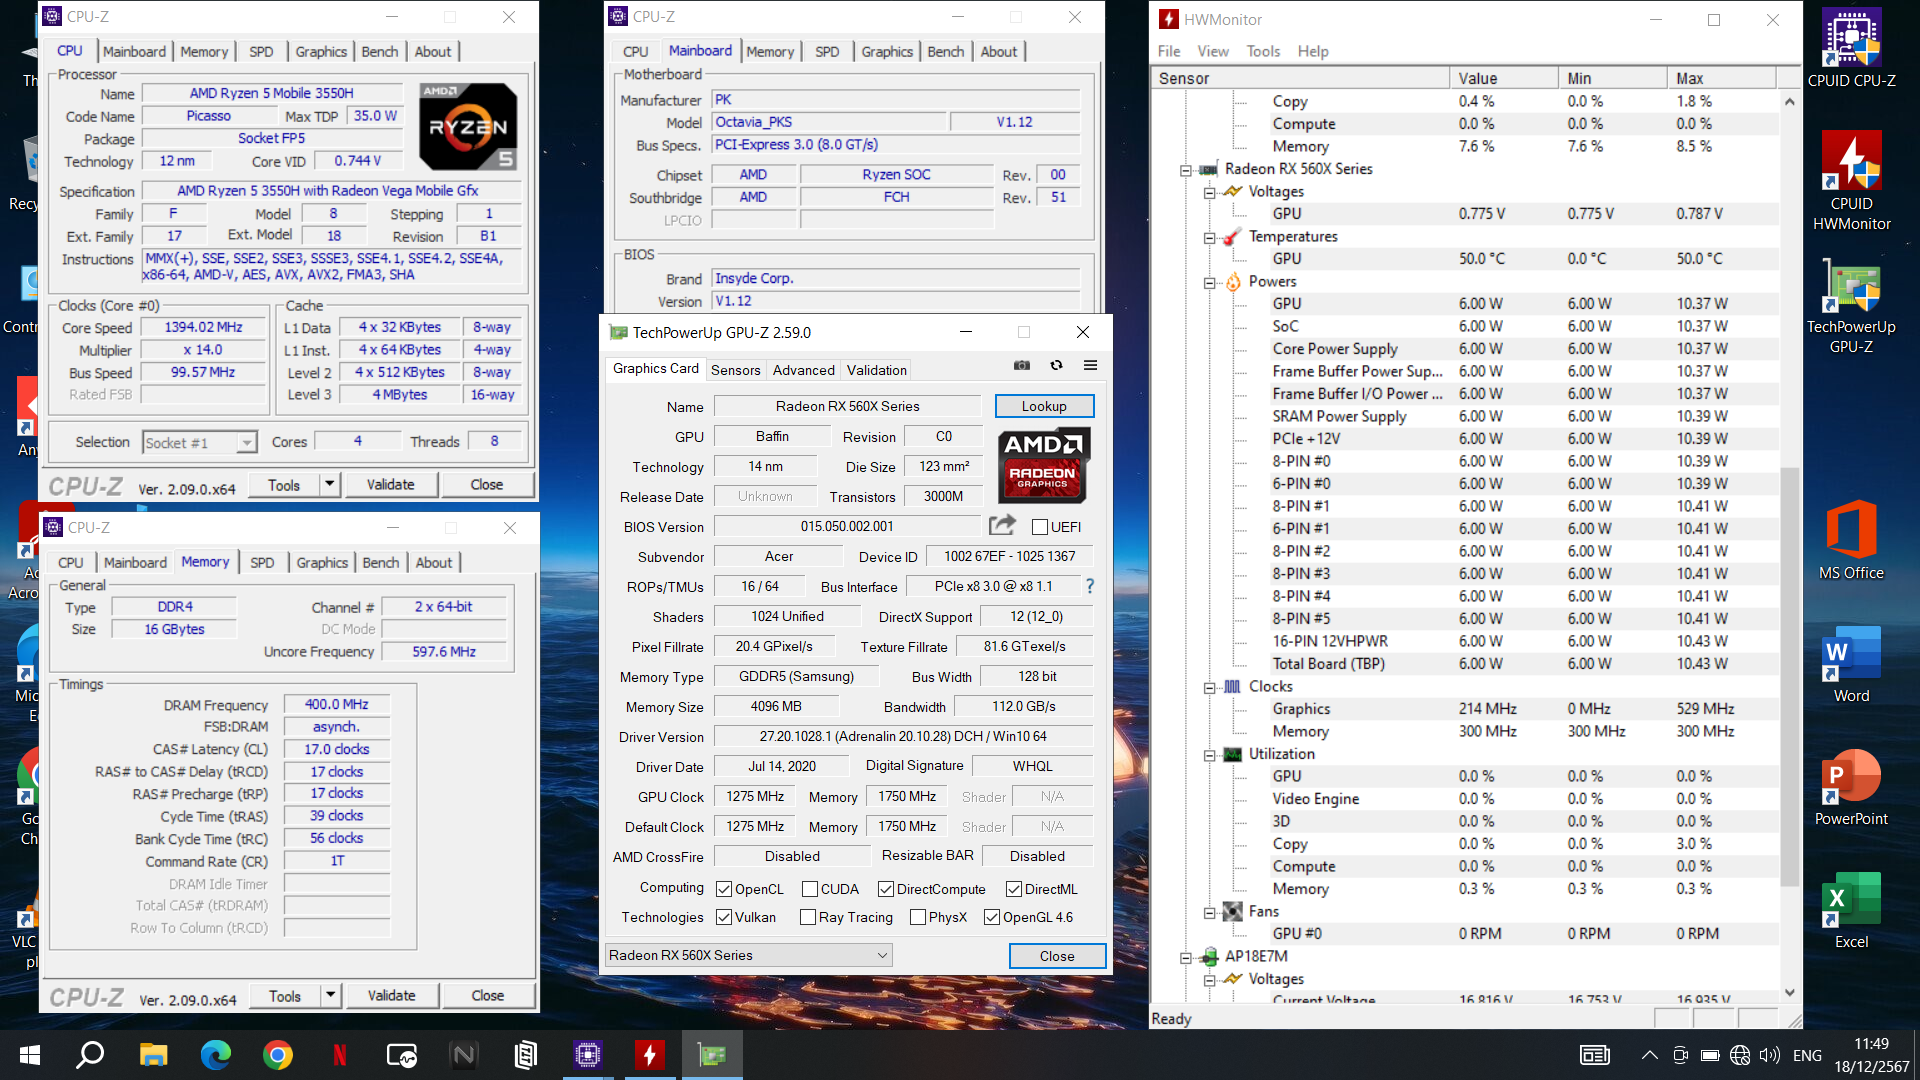
Task: Open the TechPowerUp GPU-Z desktop shortcut
Action: click(x=1851, y=307)
